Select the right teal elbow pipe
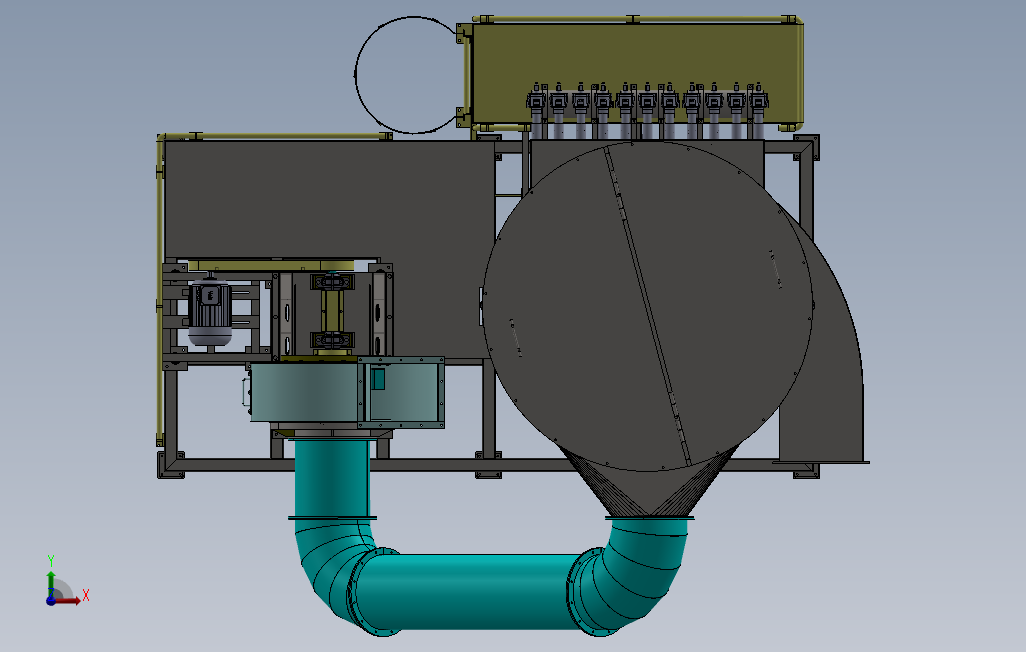The height and width of the screenshot is (652, 1026). click(638, 570)
